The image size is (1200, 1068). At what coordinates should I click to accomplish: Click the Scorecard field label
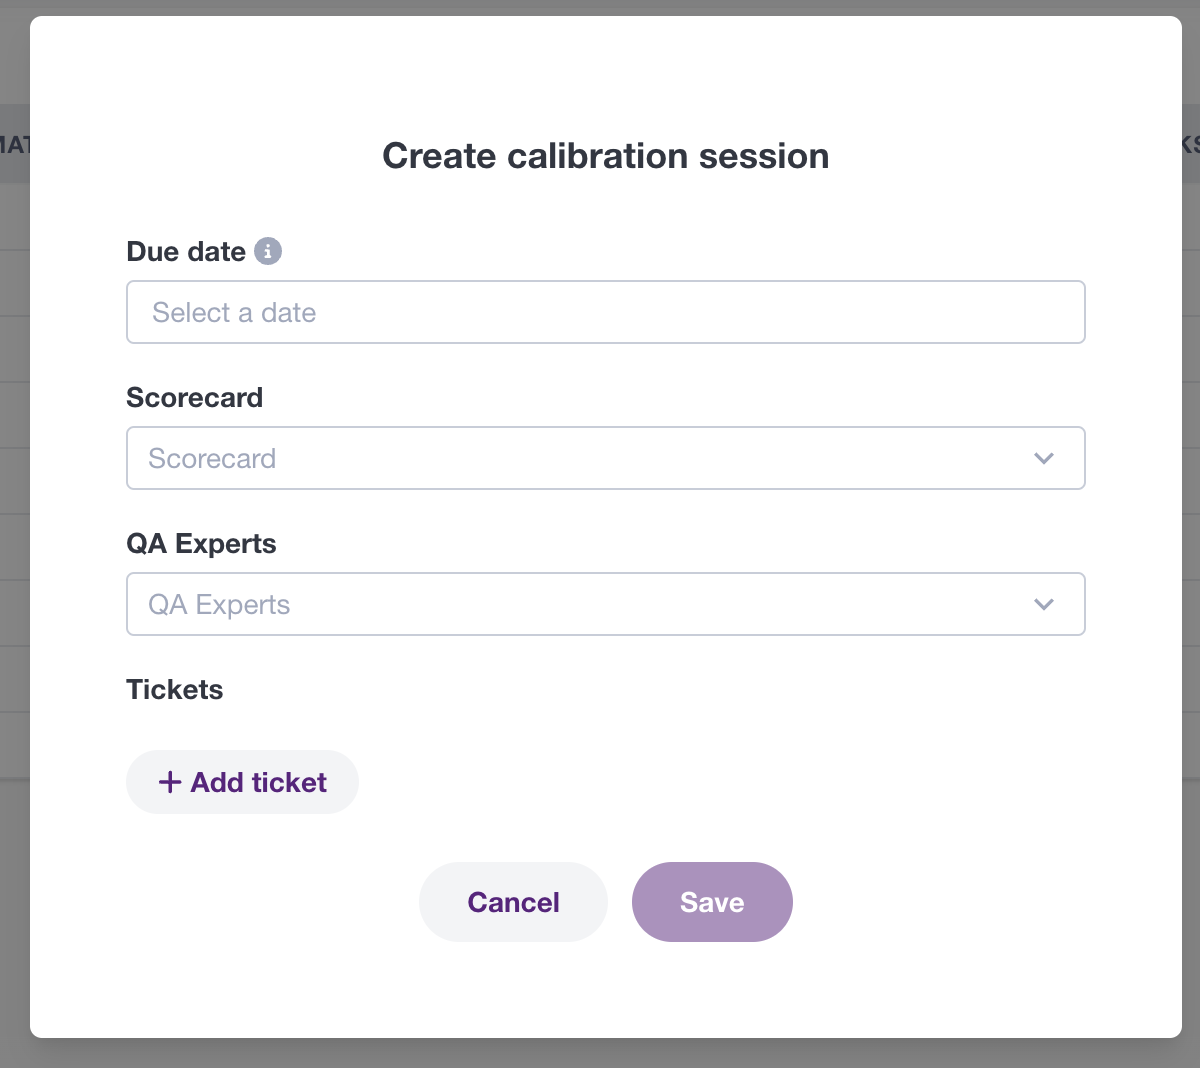pos(195,397)
